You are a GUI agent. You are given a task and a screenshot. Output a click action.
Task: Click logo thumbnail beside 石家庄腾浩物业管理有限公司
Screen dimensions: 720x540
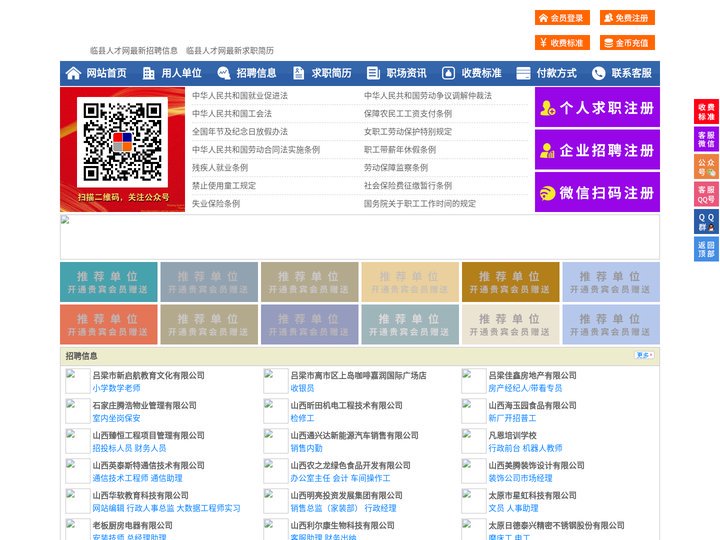coord(78,411)
